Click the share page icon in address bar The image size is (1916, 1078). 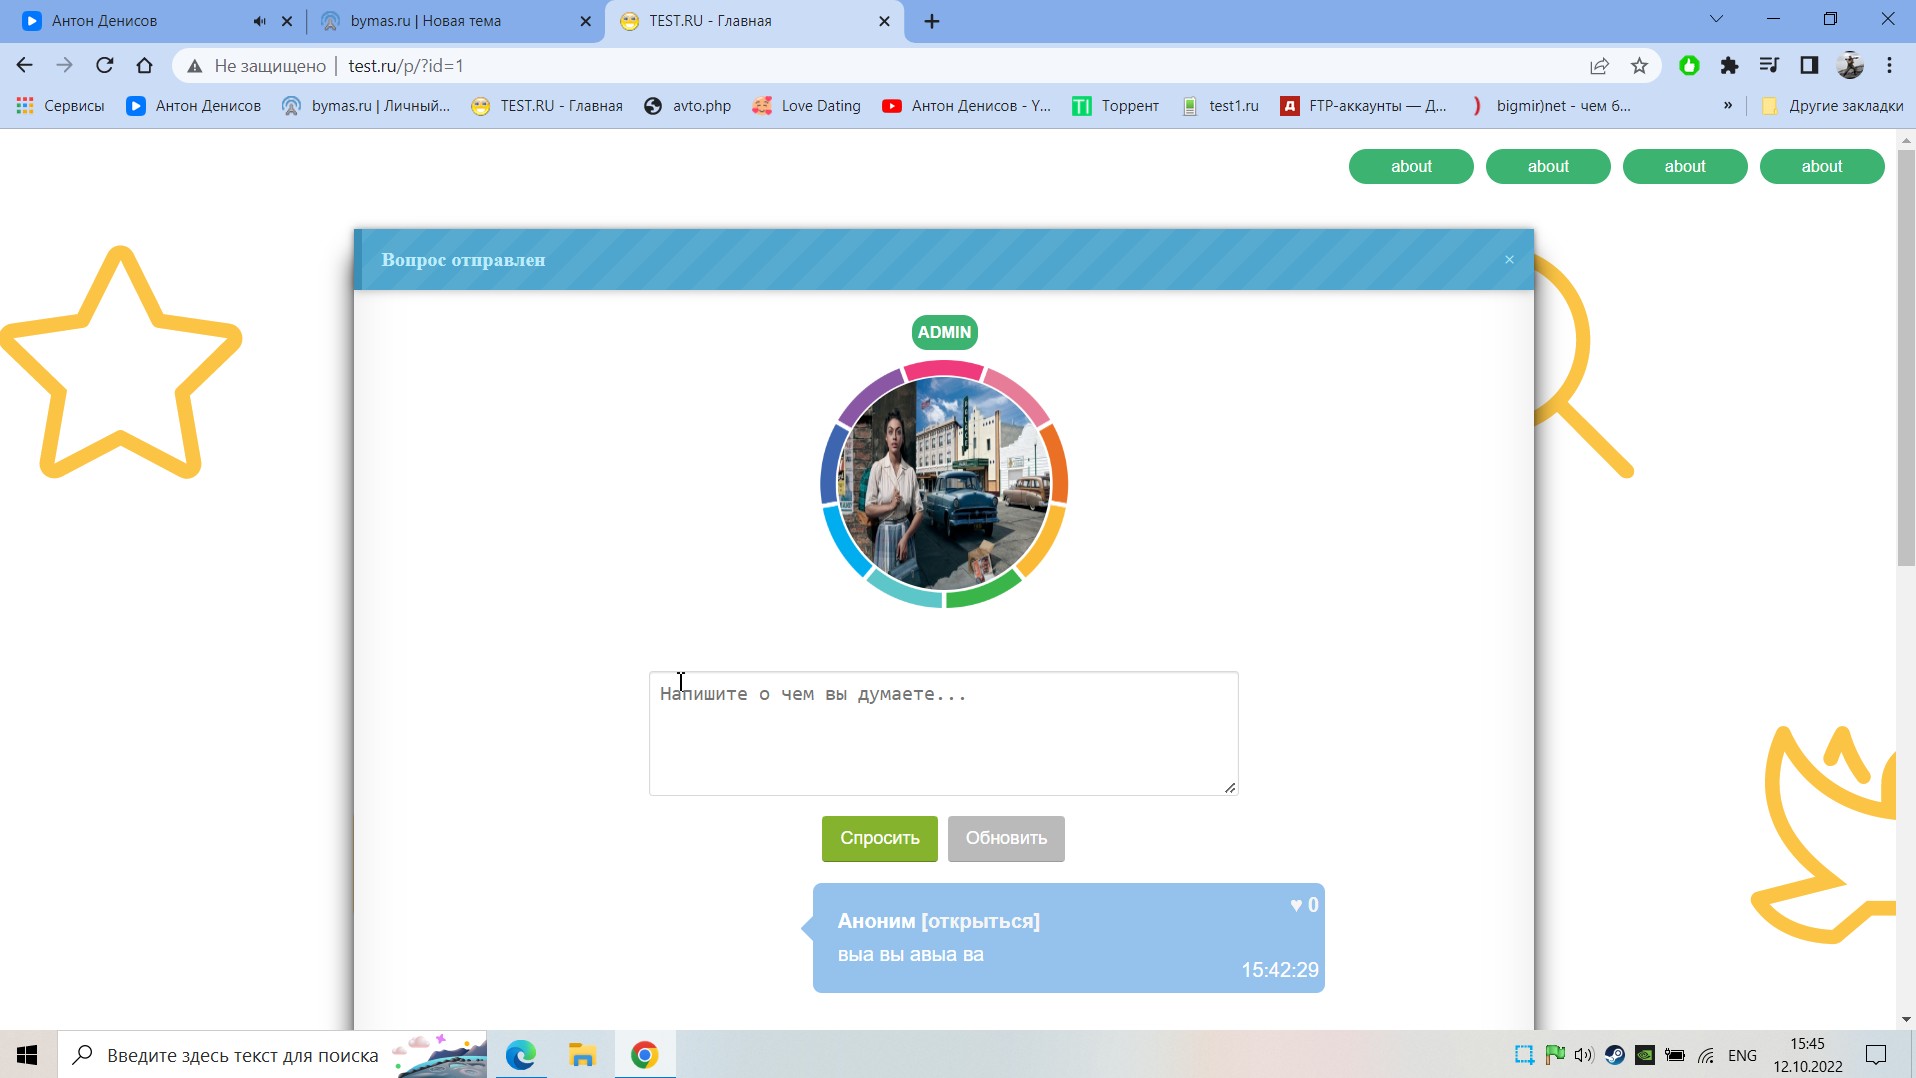[x=1599, y=66]
